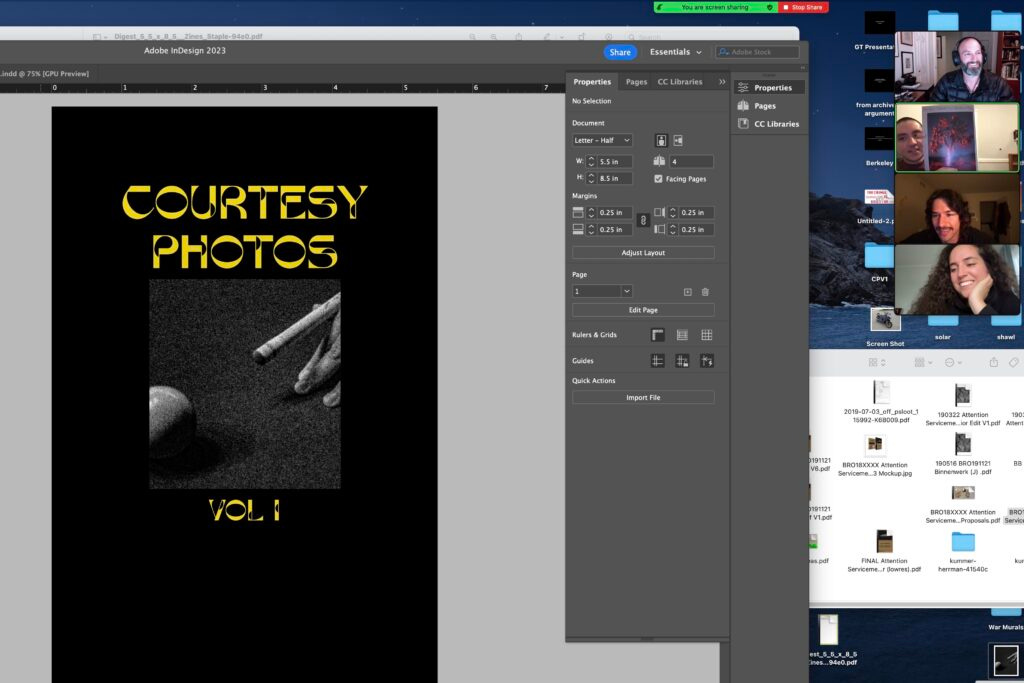
Task: Uncheck Facing Pages checkbox
Action: [x=658, y=178]
